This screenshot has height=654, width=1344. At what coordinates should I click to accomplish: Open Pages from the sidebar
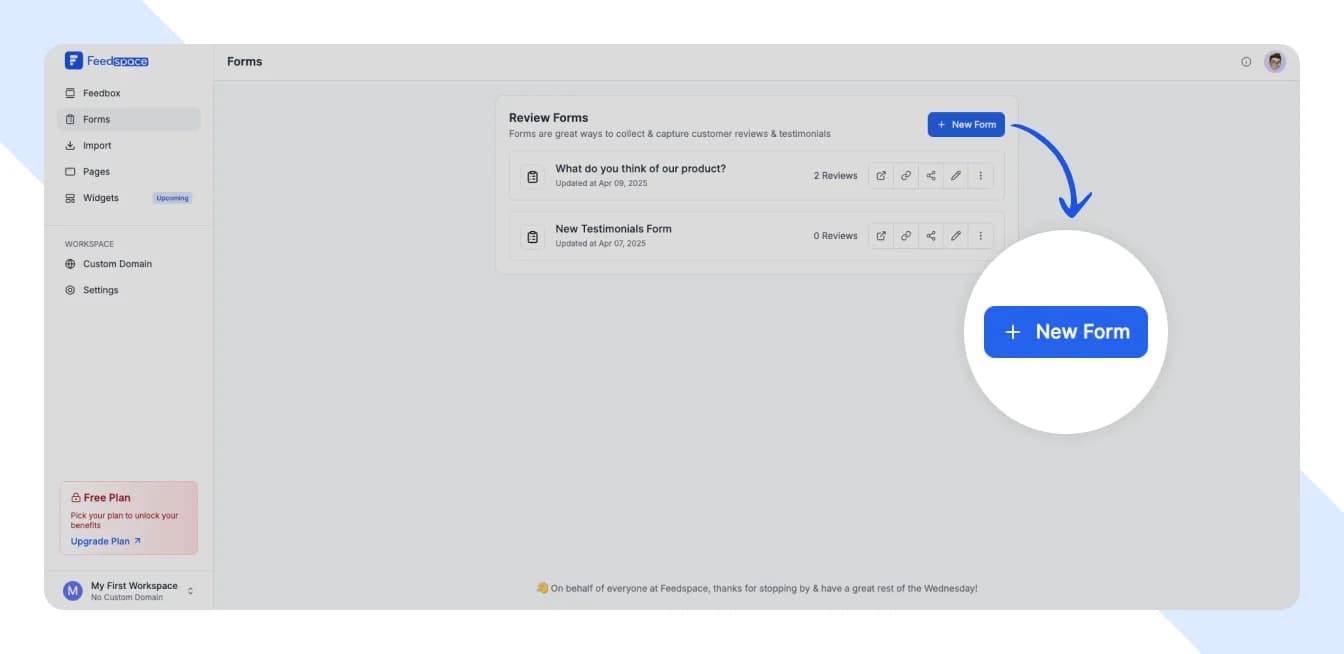pyautogui.click(x=96, y=172)
